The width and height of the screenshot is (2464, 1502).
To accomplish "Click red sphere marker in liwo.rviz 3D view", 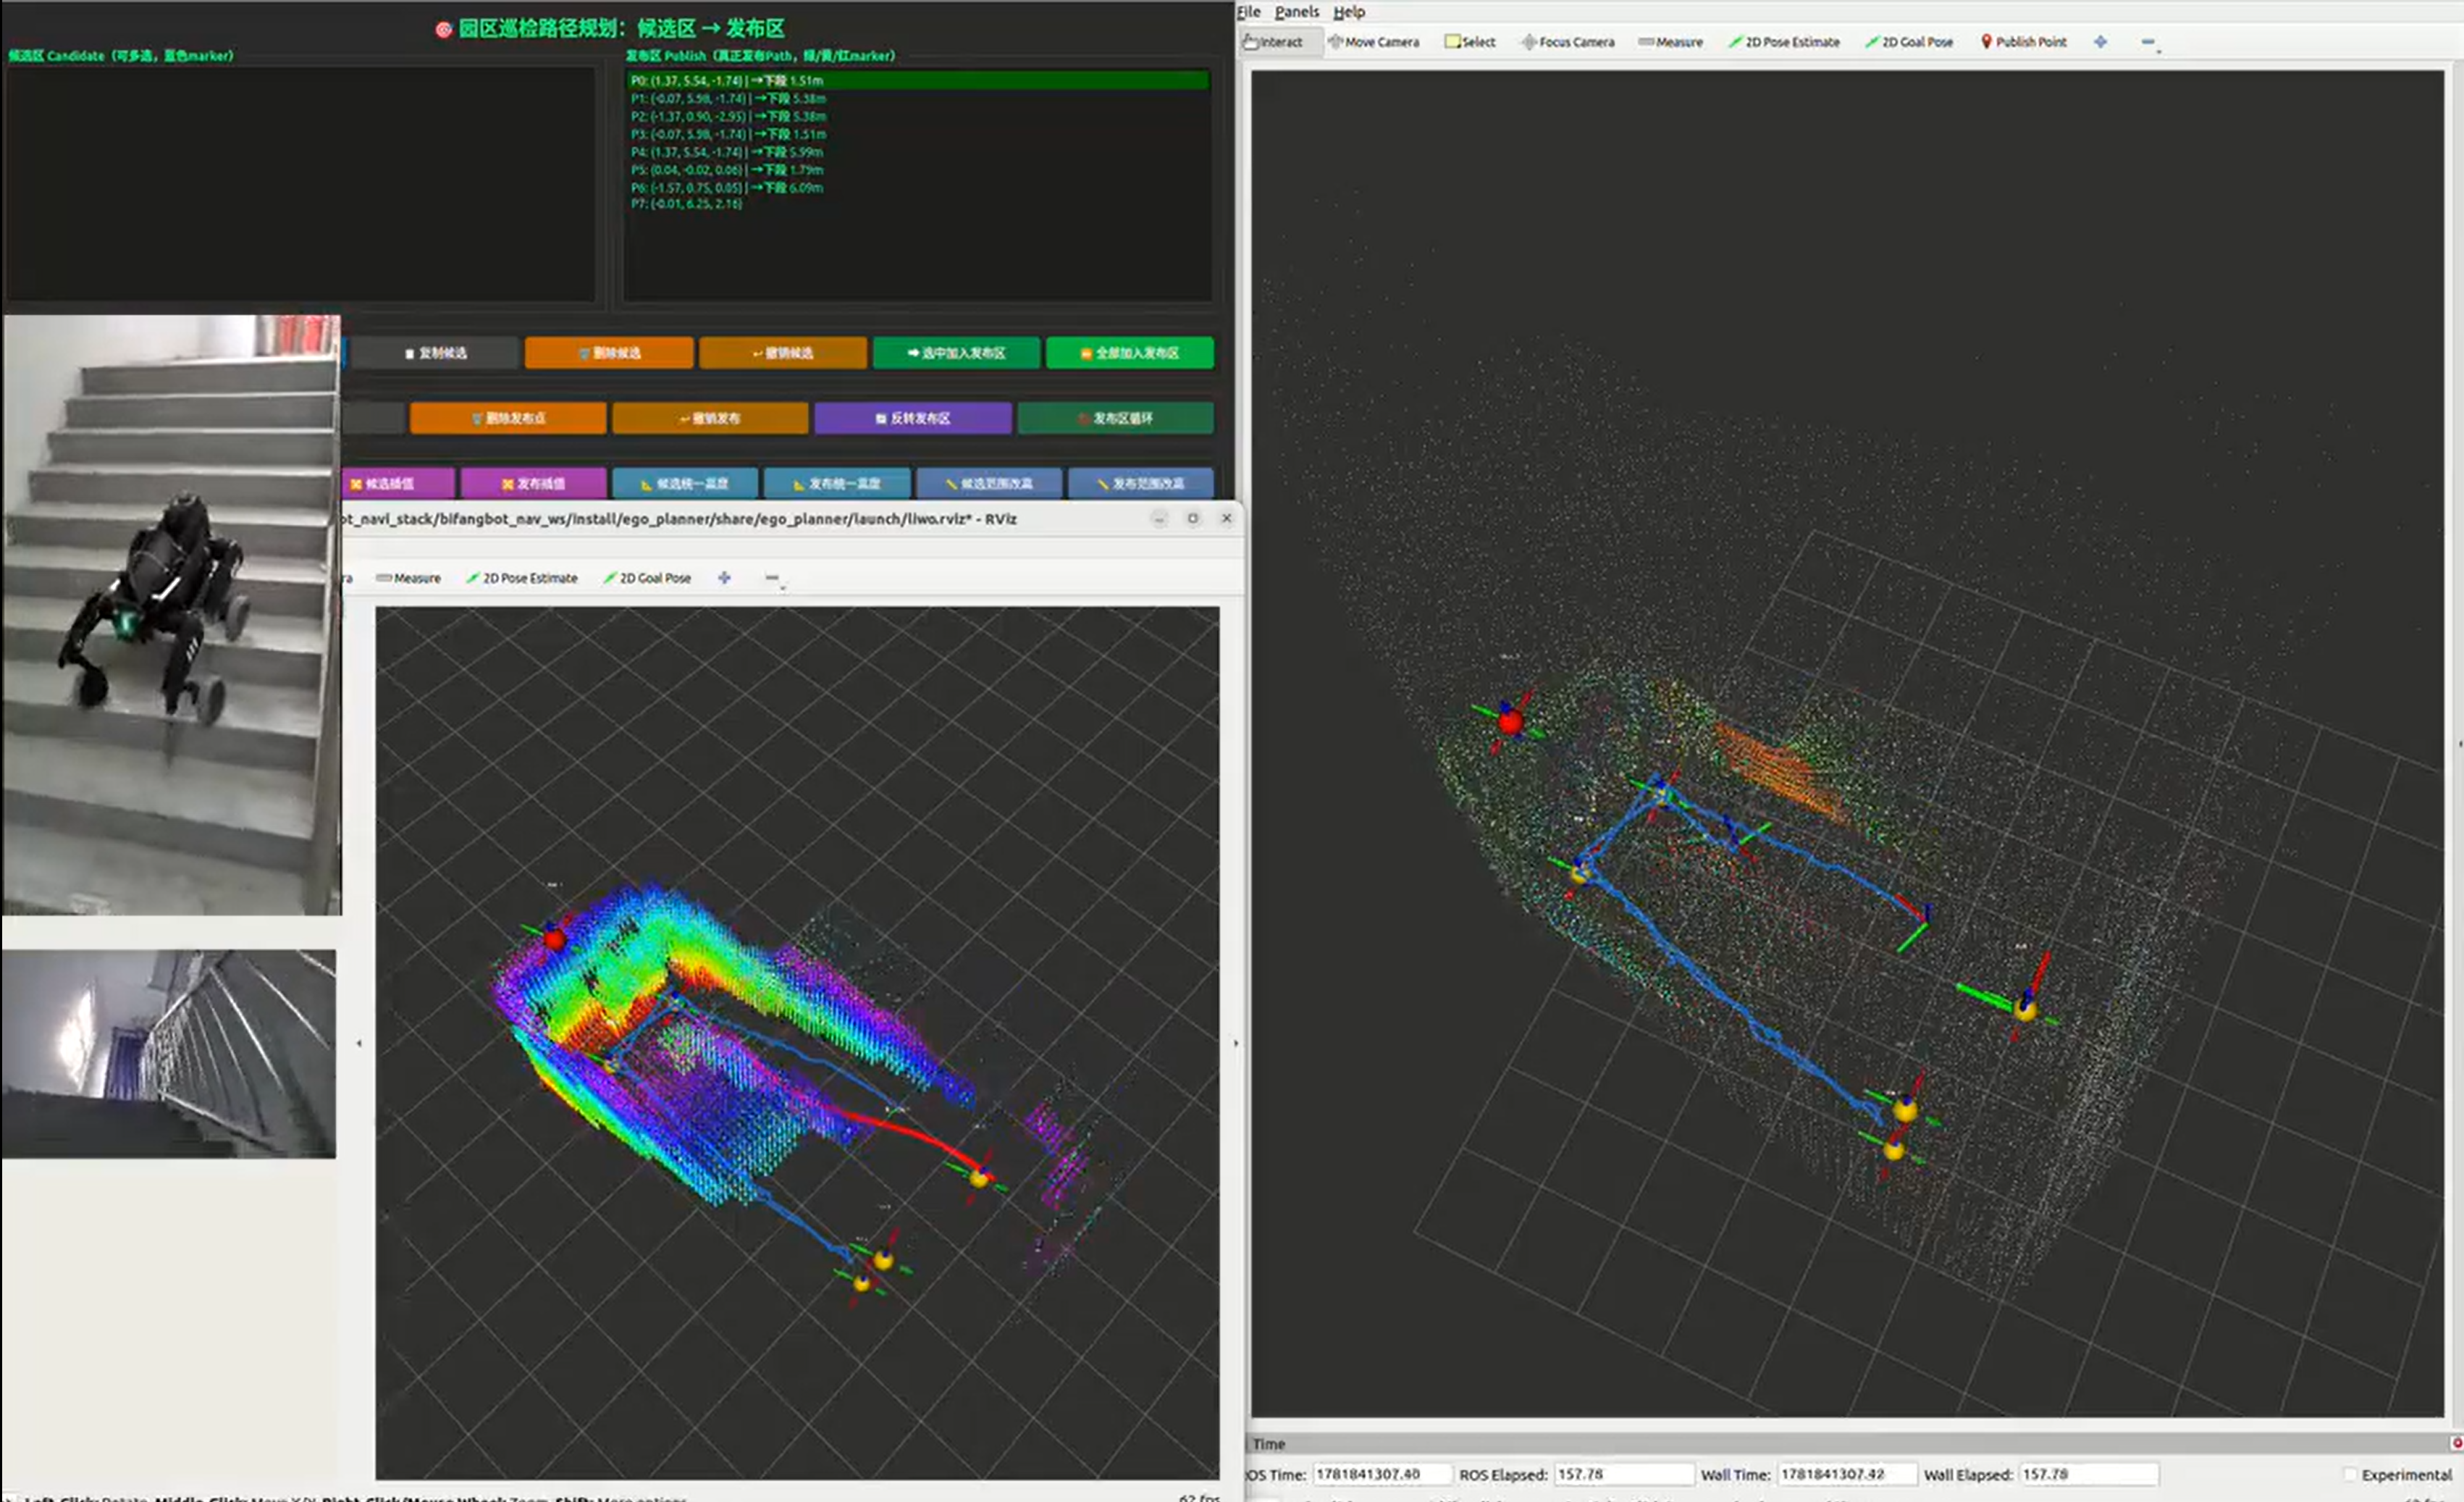I will (x=555, y=939).
